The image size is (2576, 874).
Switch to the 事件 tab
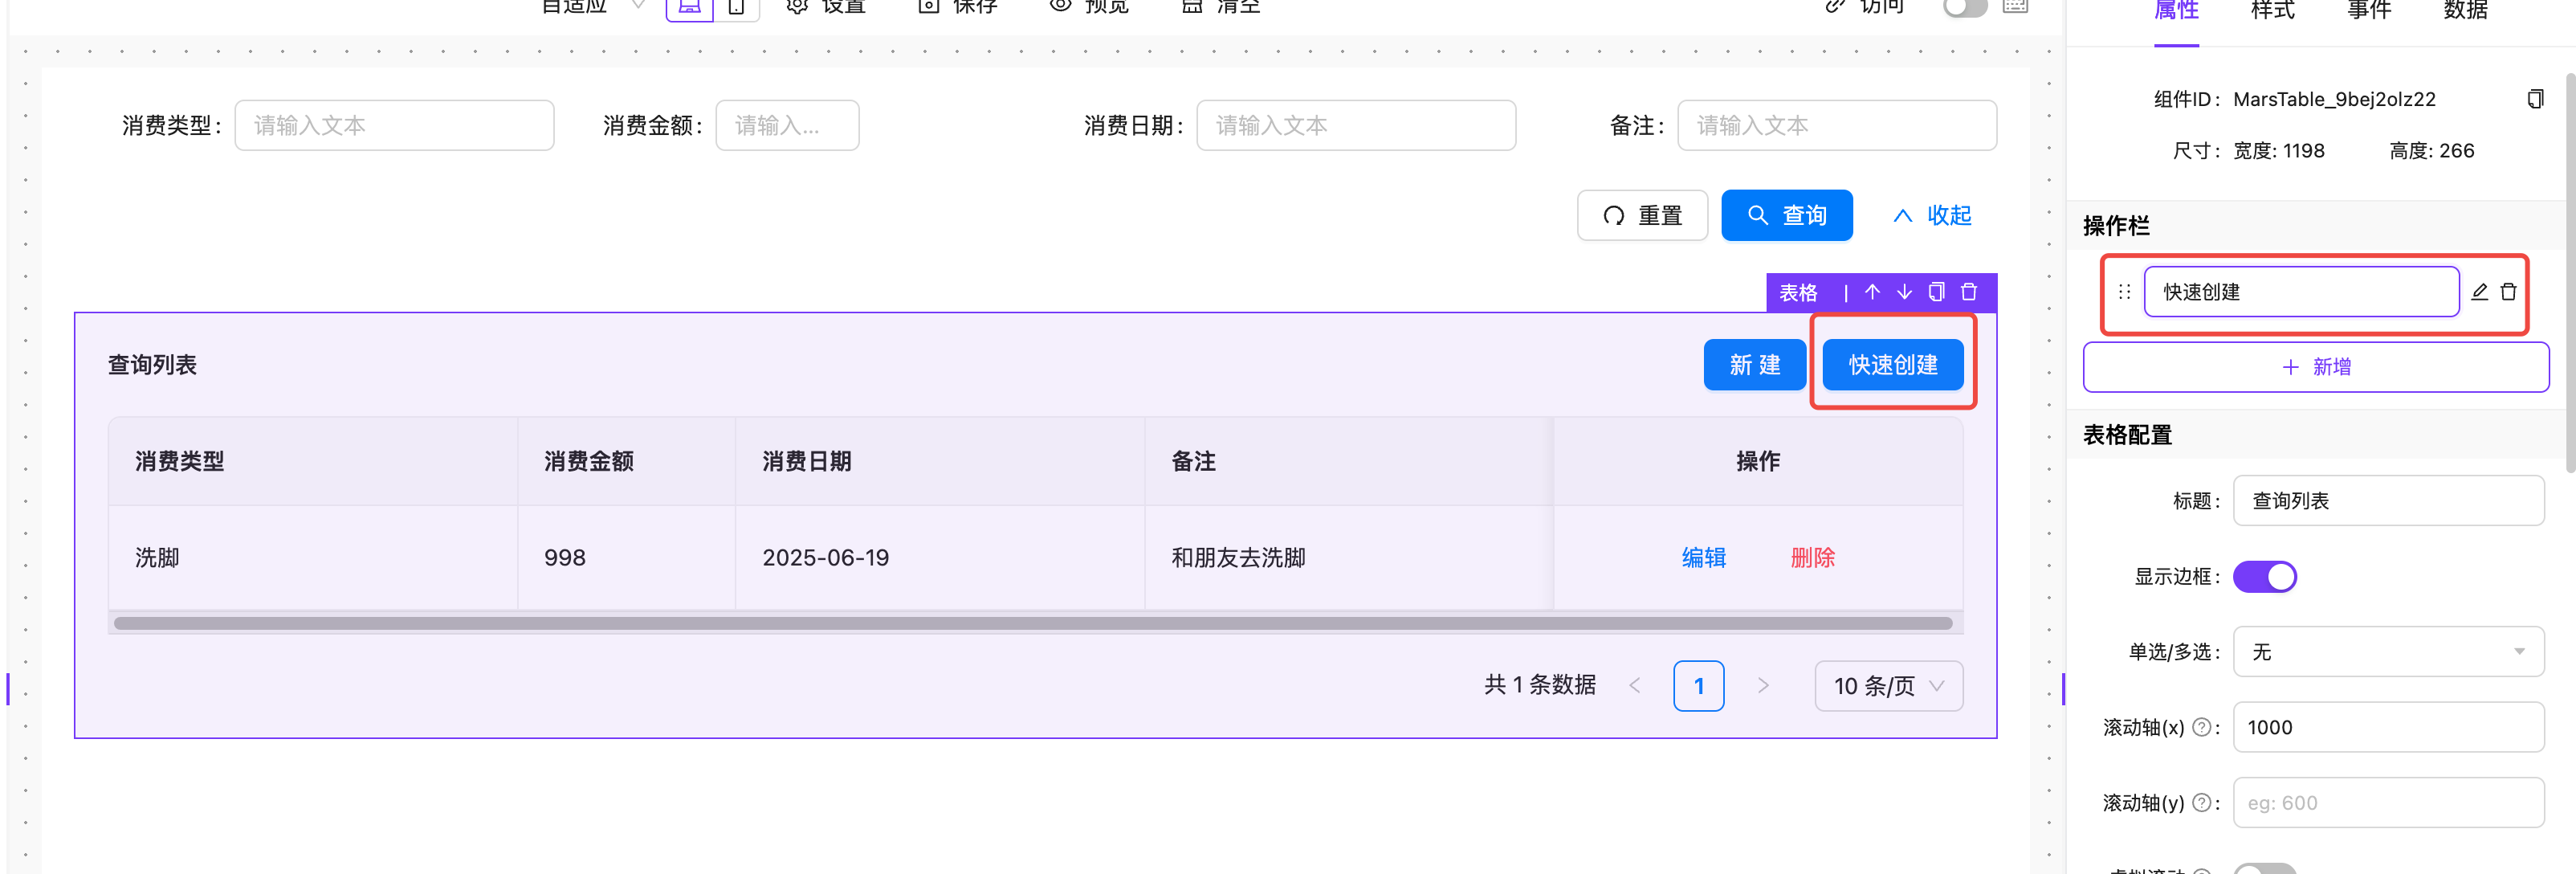(x=2369, y=11)
